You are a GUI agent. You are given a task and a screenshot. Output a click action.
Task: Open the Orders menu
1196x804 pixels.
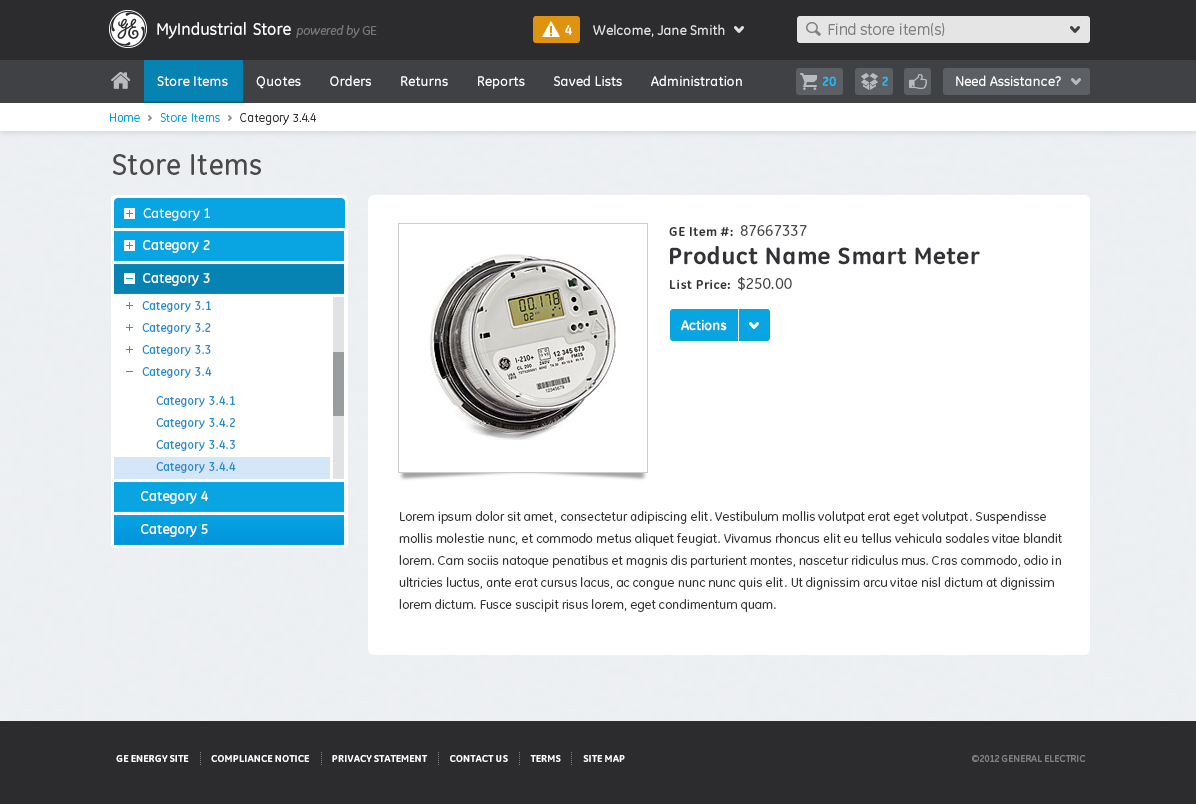pos(350,81)
